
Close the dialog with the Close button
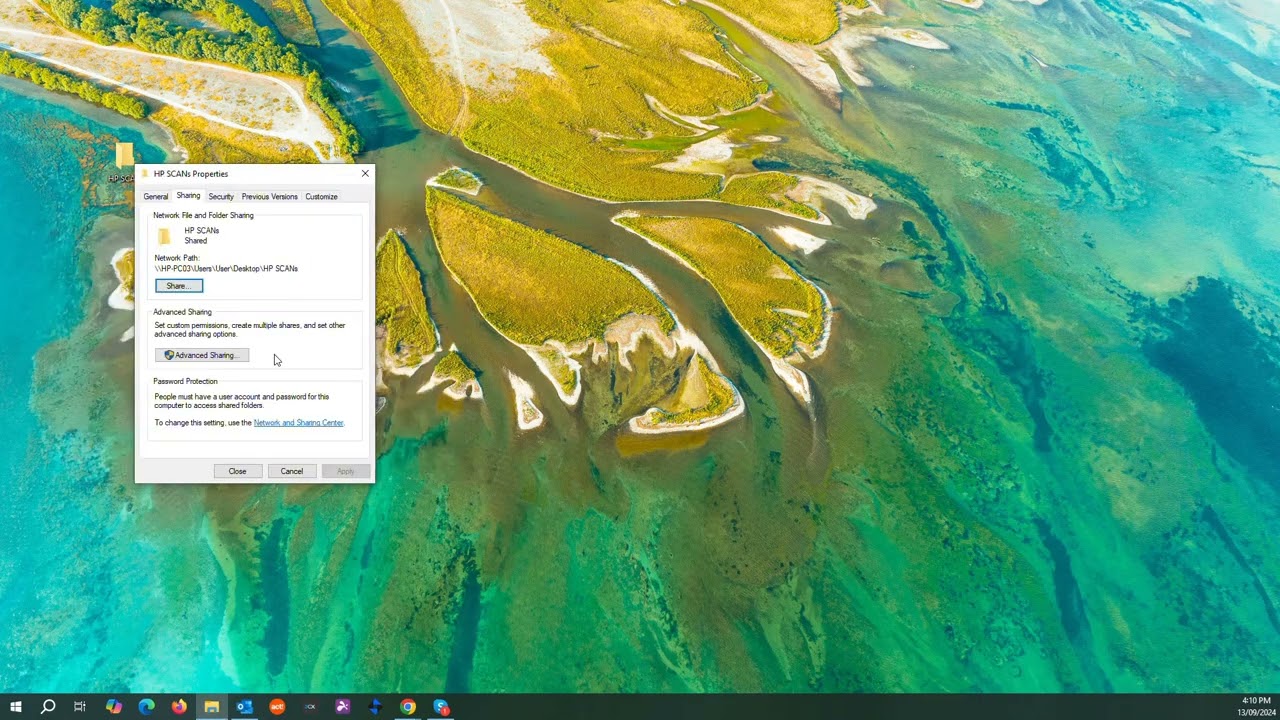[x=237, y=471]
